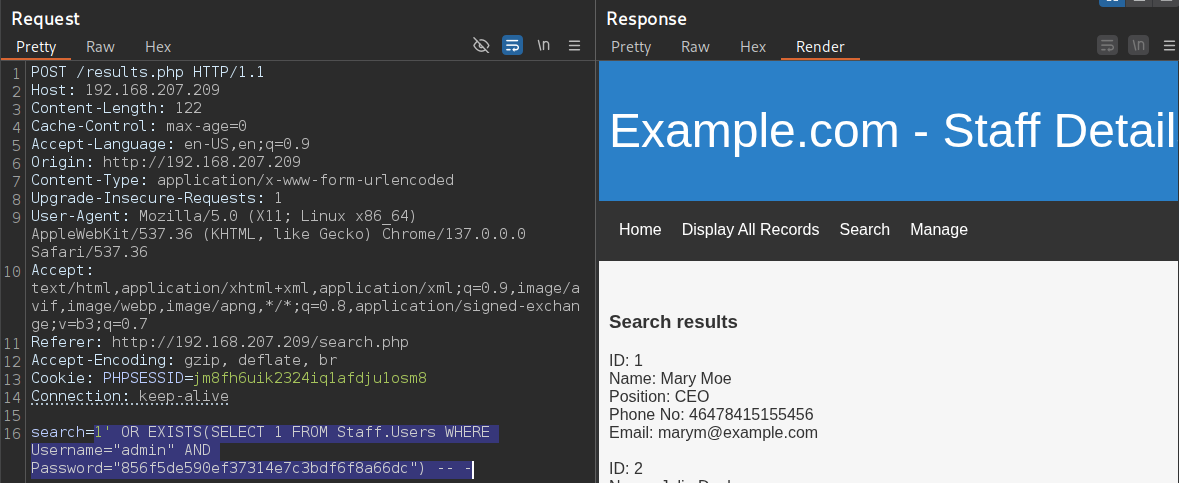Open Search link in rendered page
This screenshot has width=1179, height=483.
point(865,229)
